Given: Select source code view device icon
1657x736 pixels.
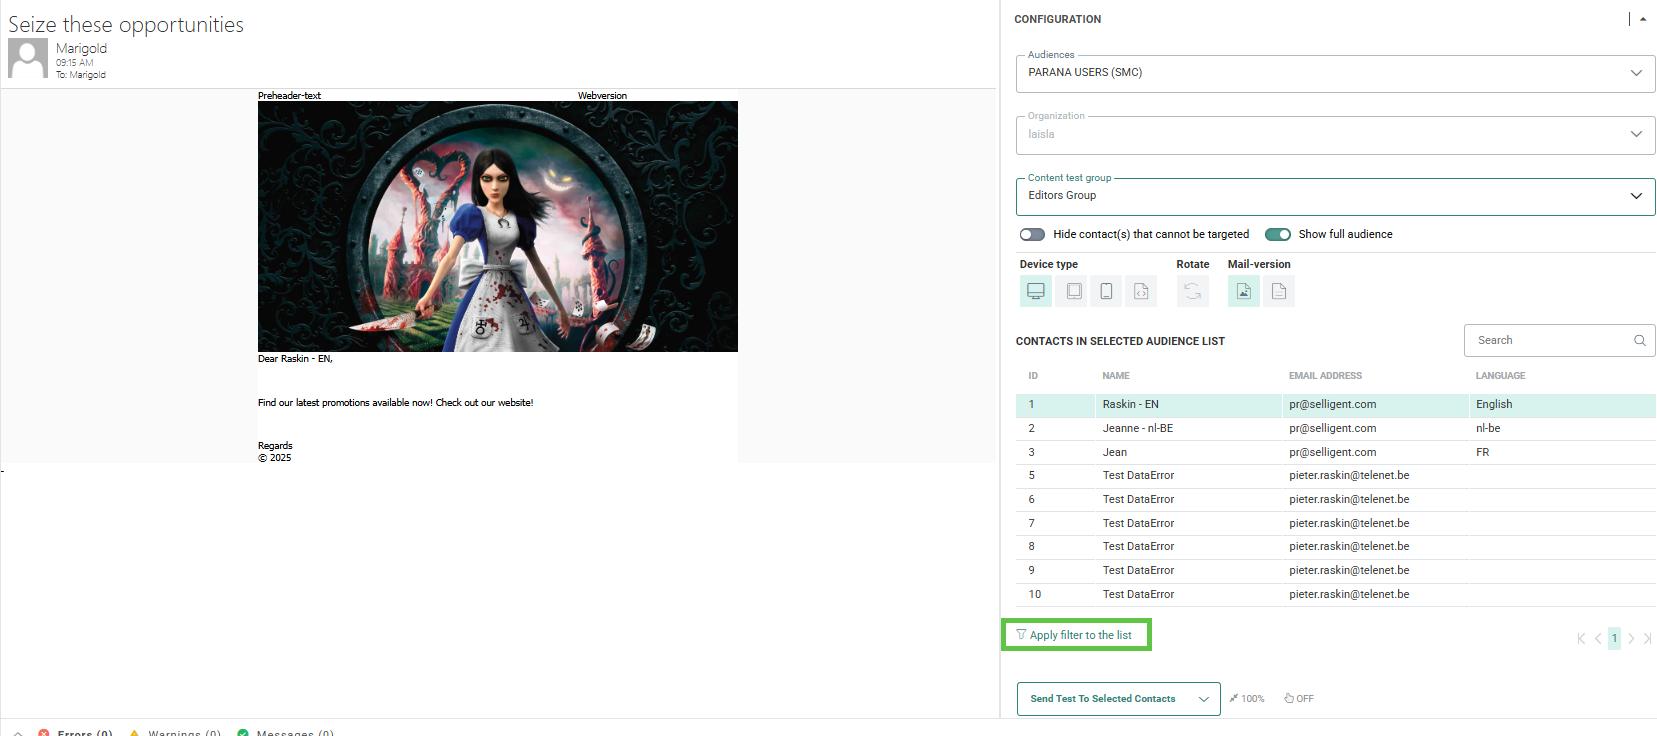Looking at the screenshot, I should click(1141, 291).
